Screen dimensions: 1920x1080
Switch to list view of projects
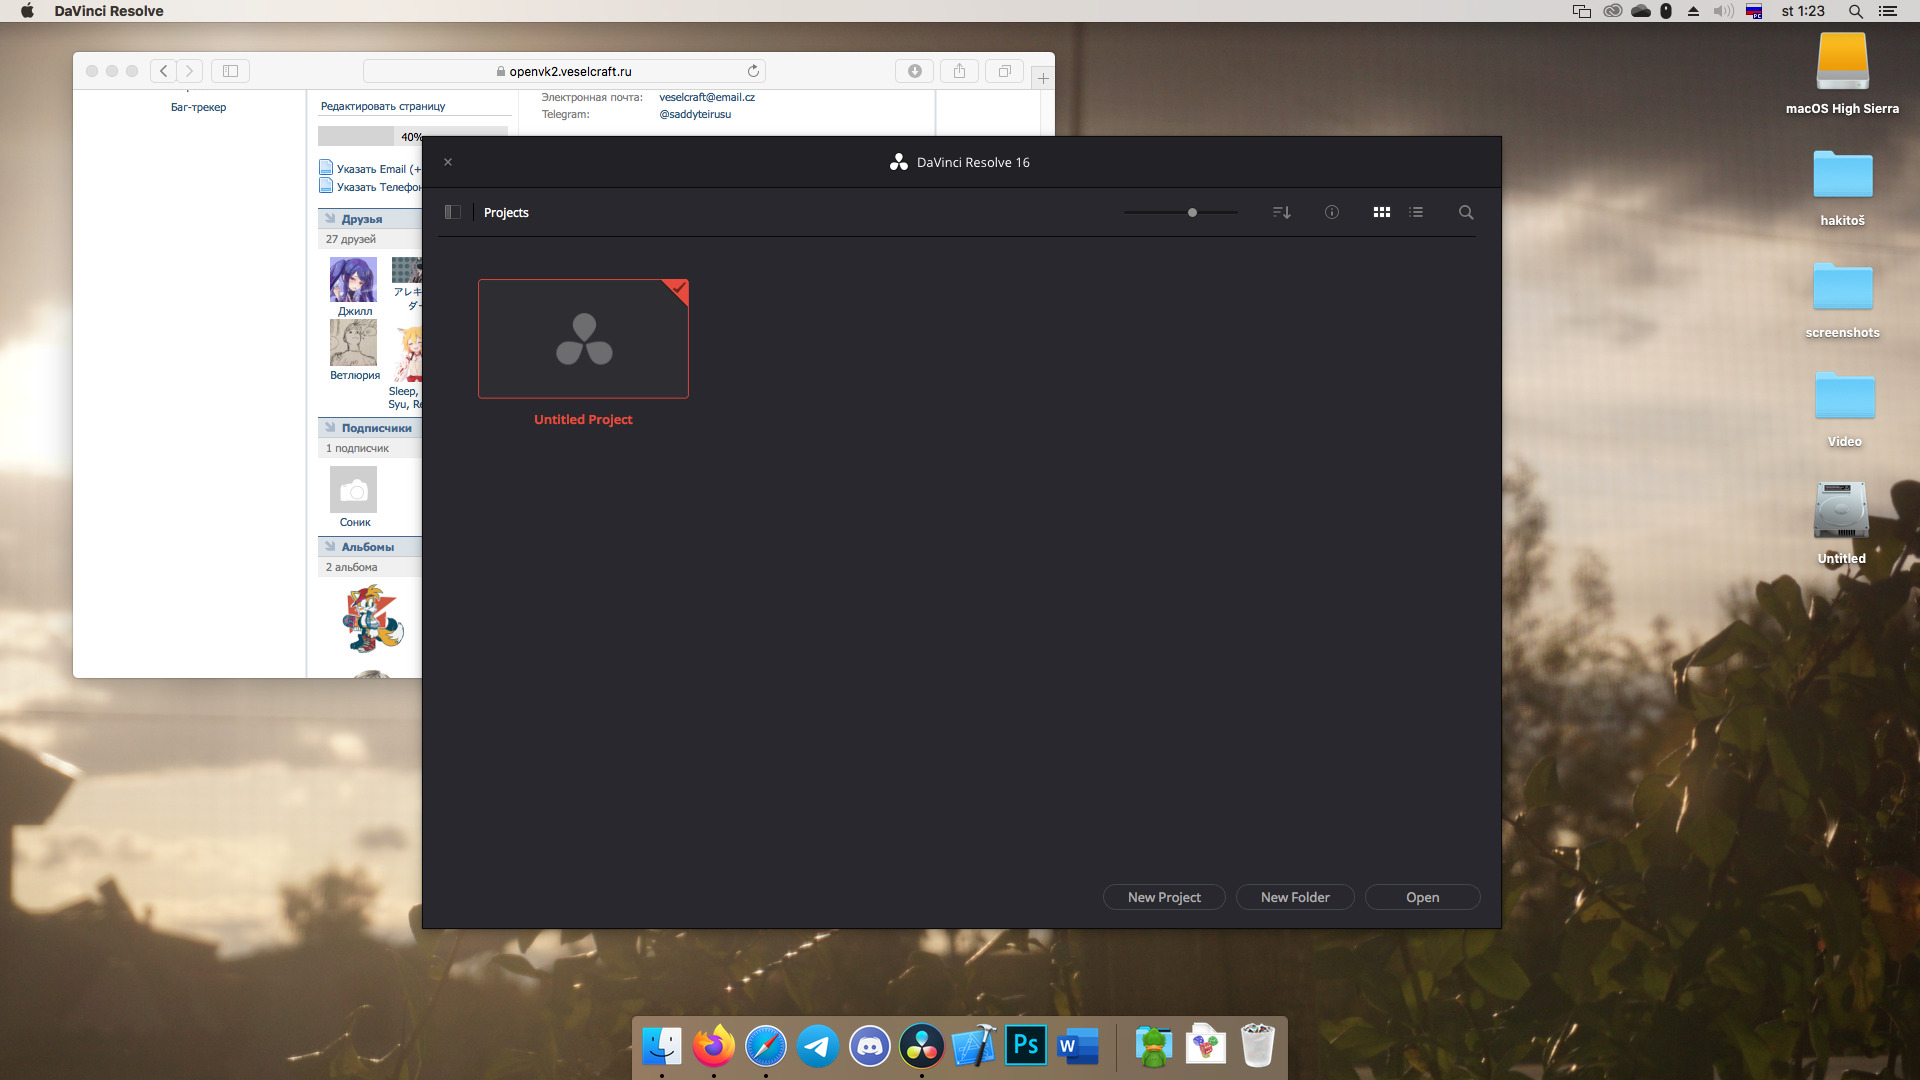[x=1416, y=212]
